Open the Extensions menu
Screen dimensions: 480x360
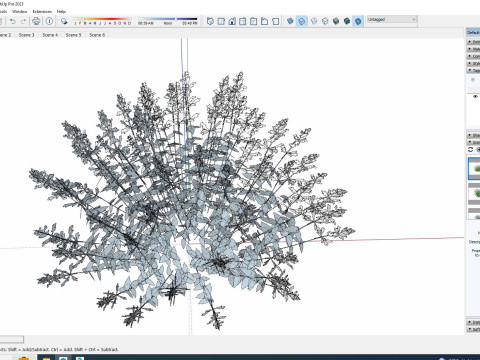(42, 11)
